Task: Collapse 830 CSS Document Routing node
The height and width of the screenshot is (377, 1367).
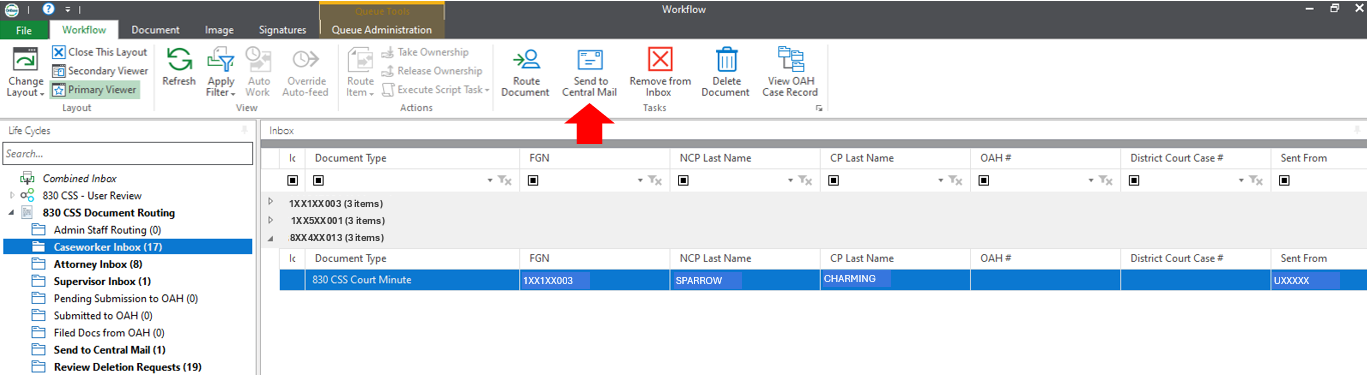Action: [x=12, y=213]
